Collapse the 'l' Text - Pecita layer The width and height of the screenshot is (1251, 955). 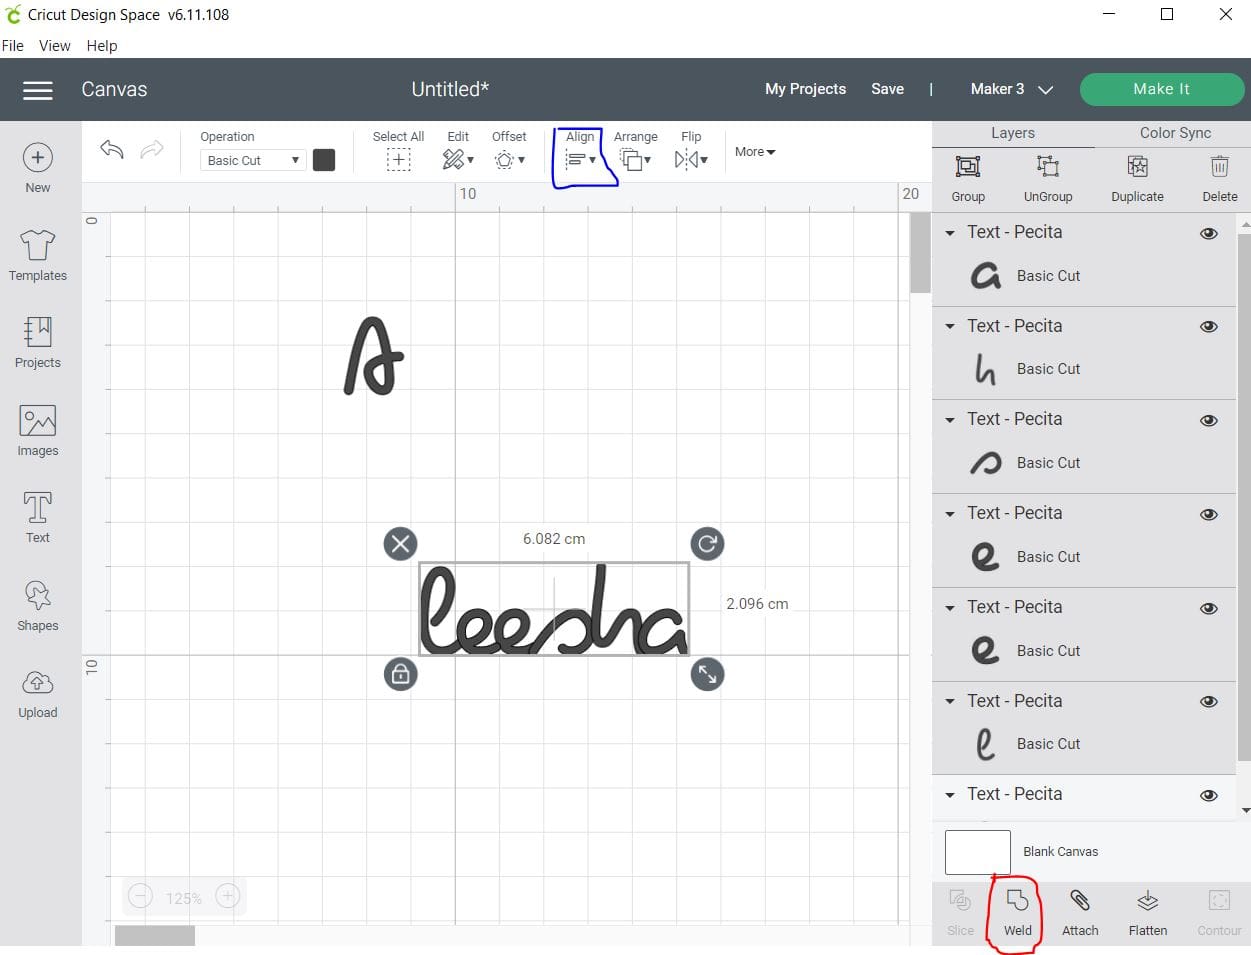950,702
